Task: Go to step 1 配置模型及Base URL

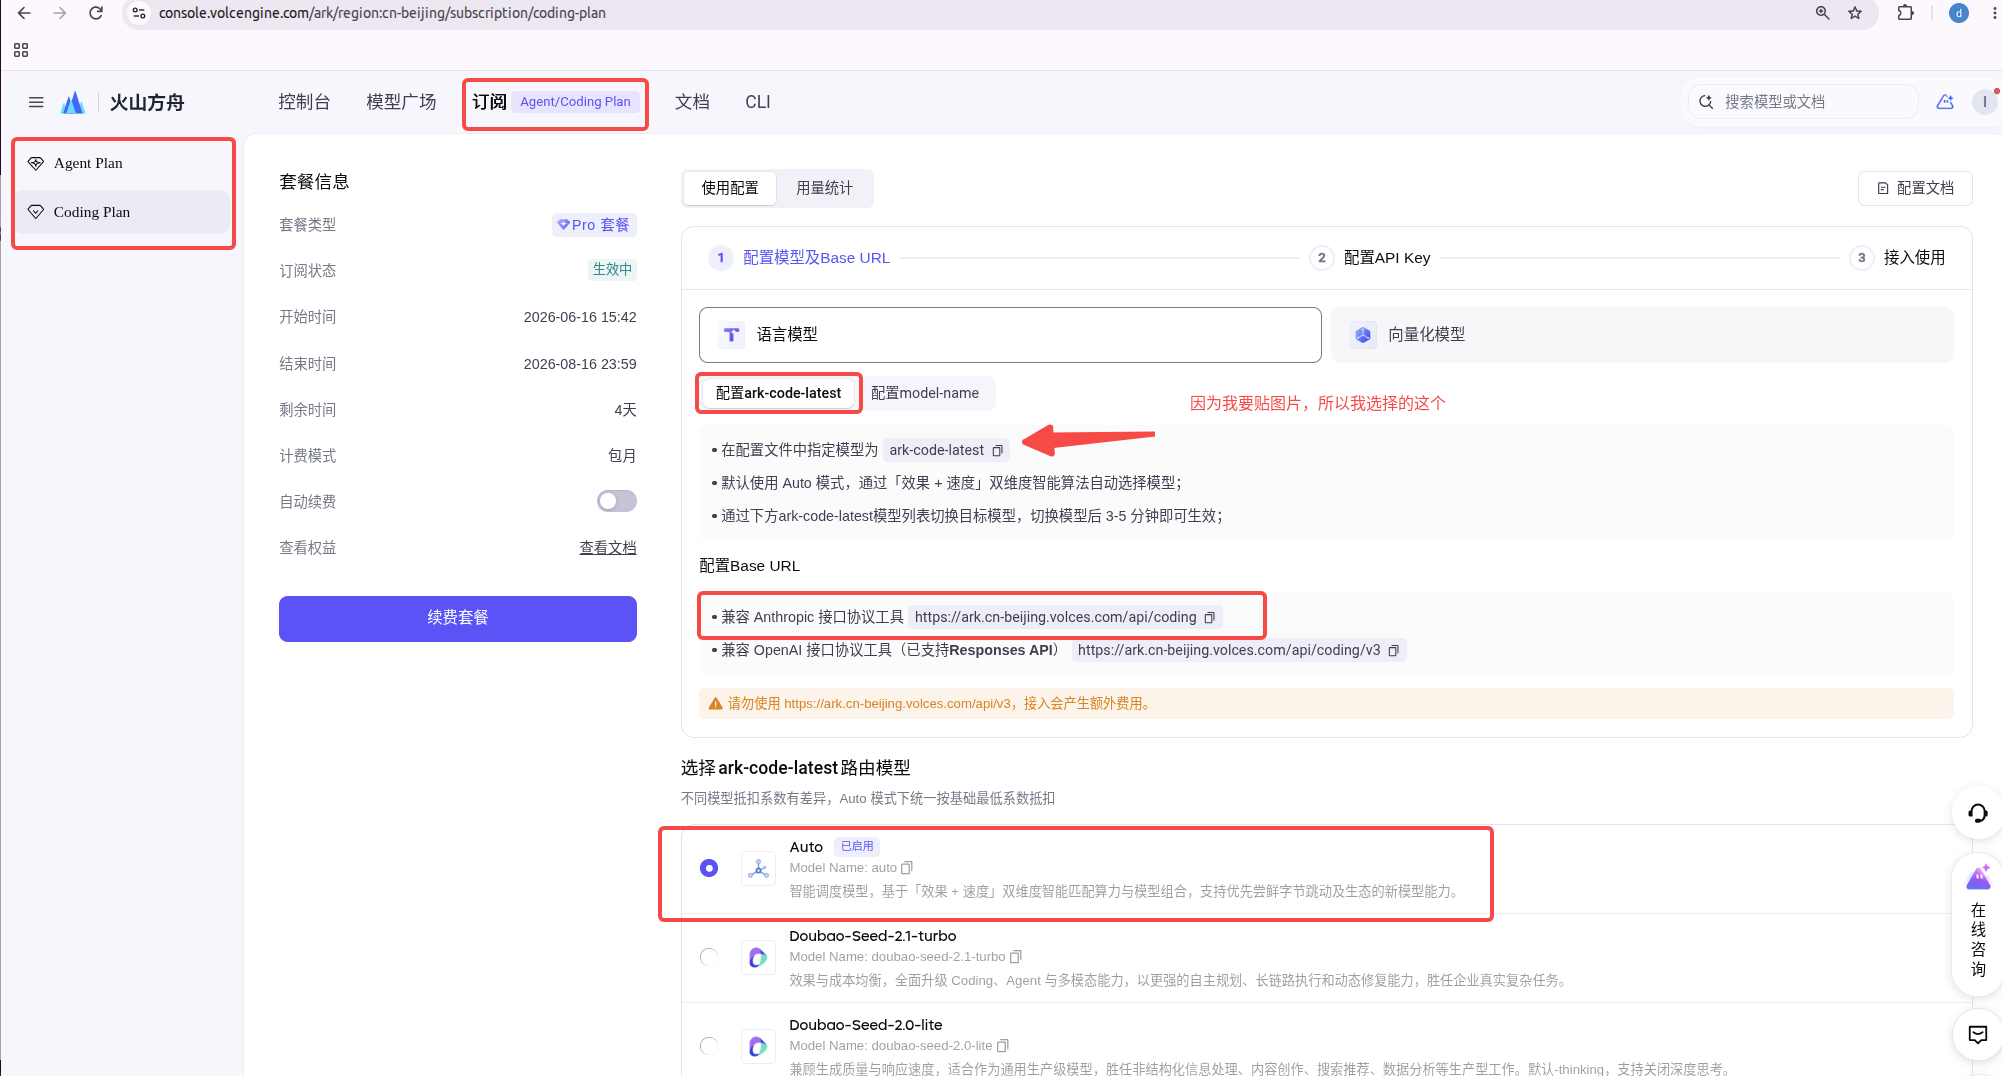Action: pos(799,258)
